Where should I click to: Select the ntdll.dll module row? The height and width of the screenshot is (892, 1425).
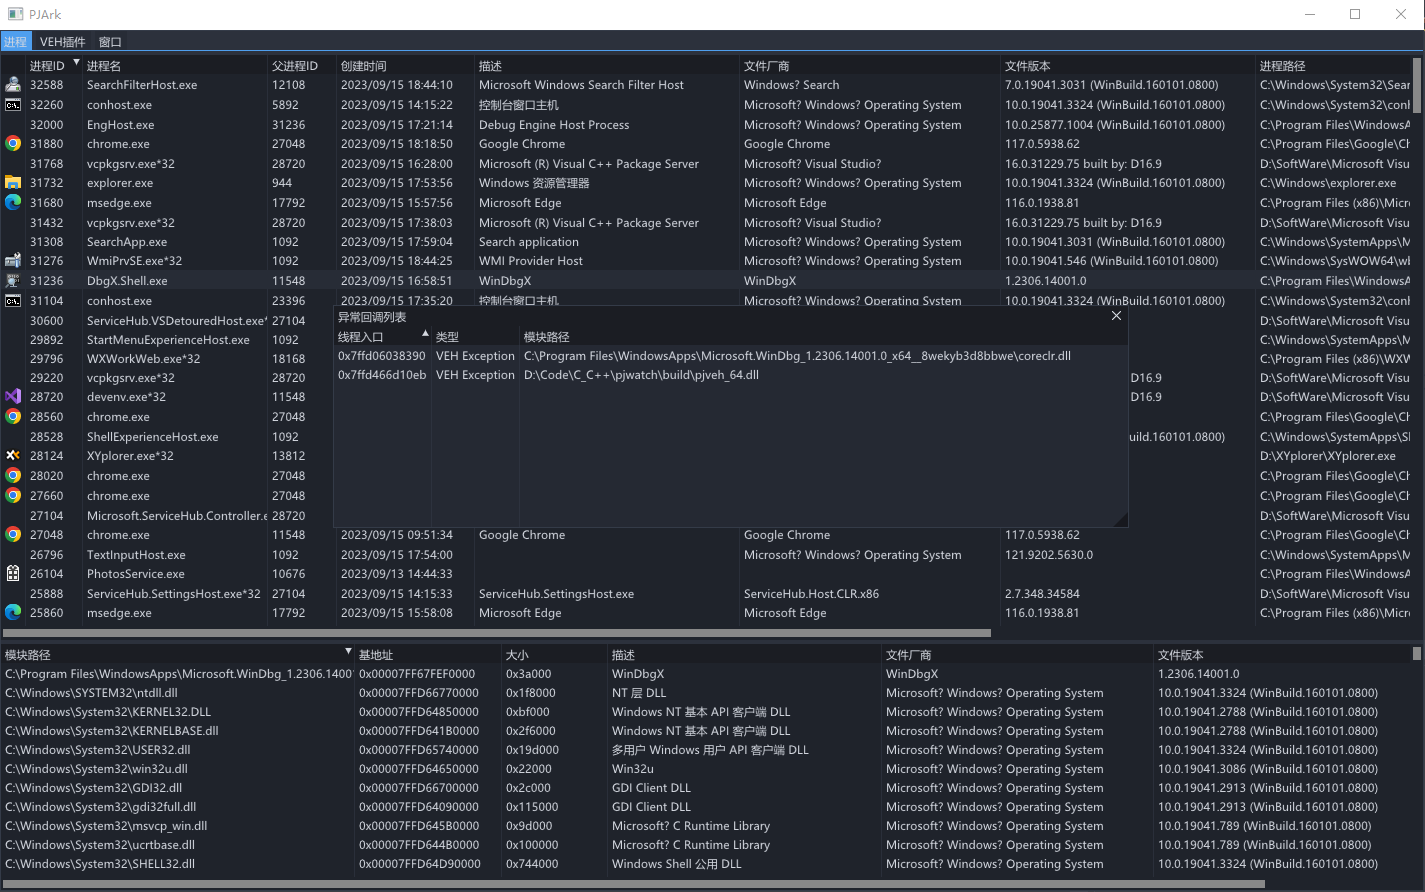706,693
